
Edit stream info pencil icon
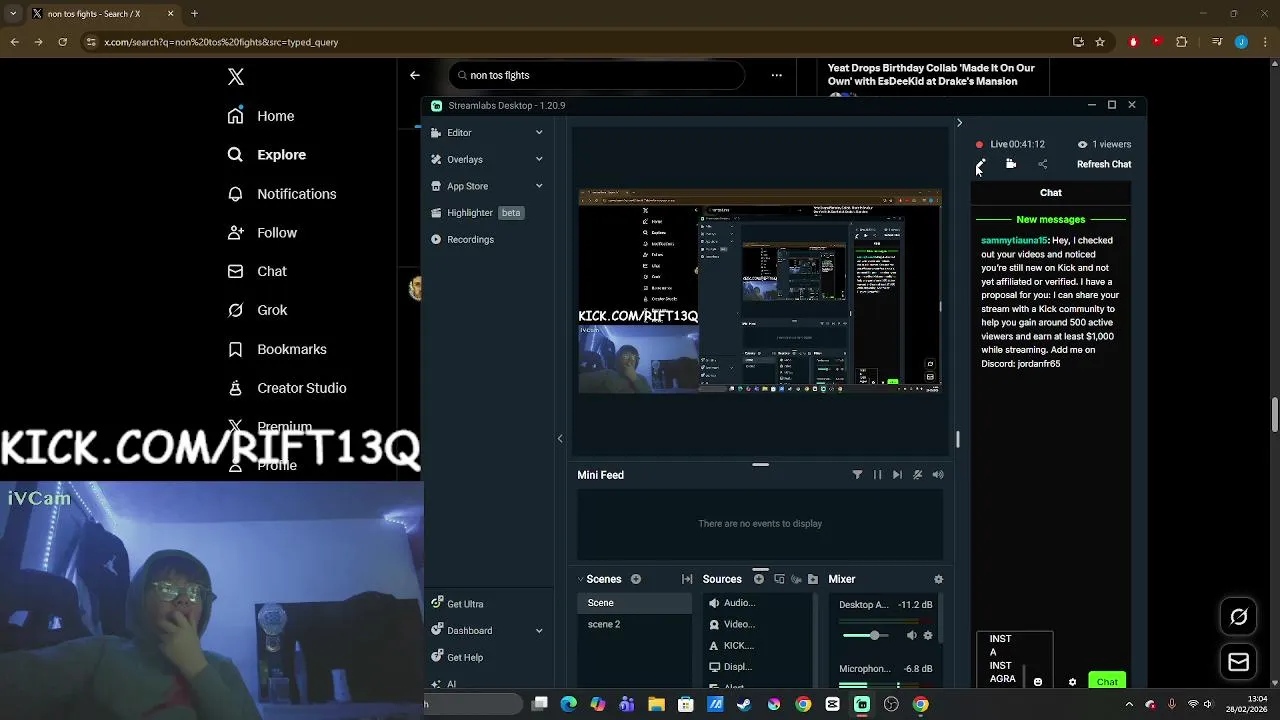tap(980, 164)
